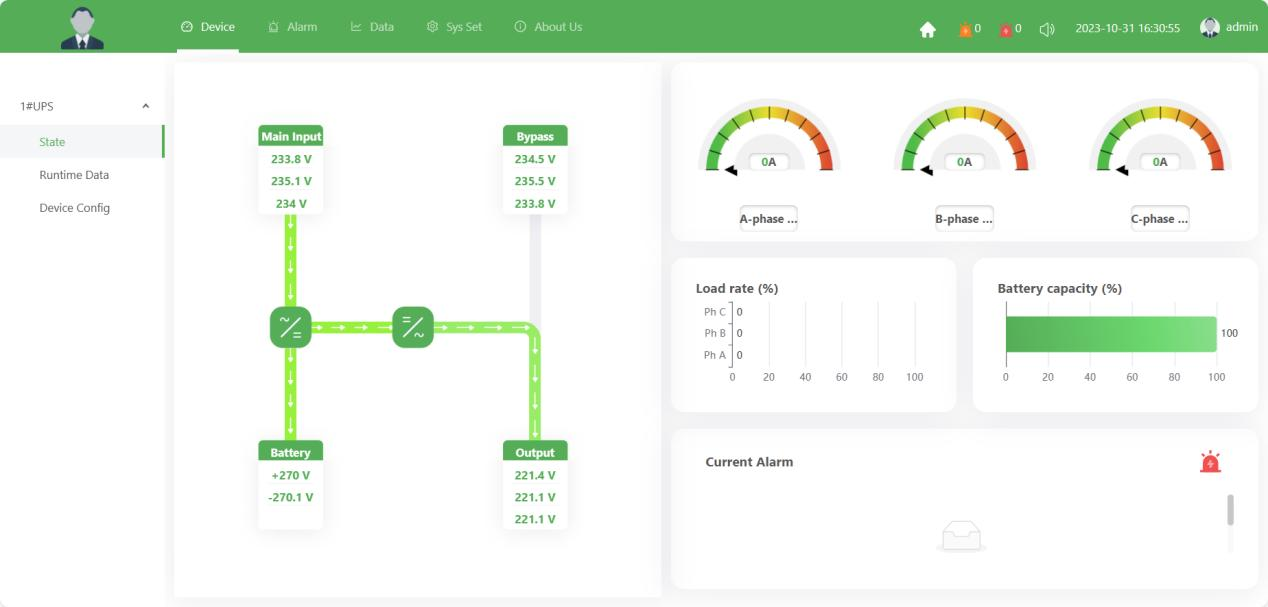Click the rectifier AC/DC converter icon

[x=290, y=327]
